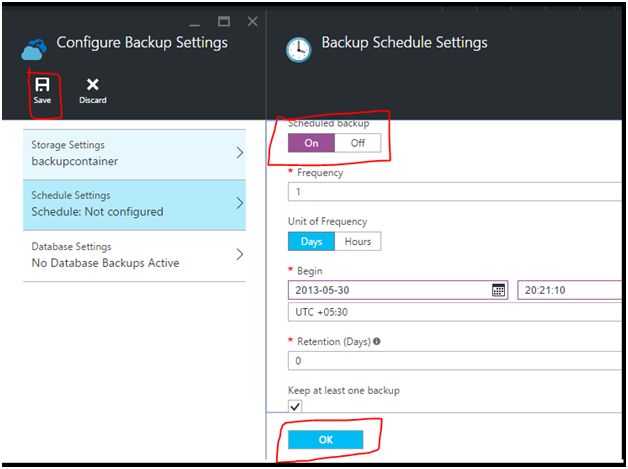Select Hours as unit of frequency
This screenshot has height=469, width=628.
click(358, 241)
